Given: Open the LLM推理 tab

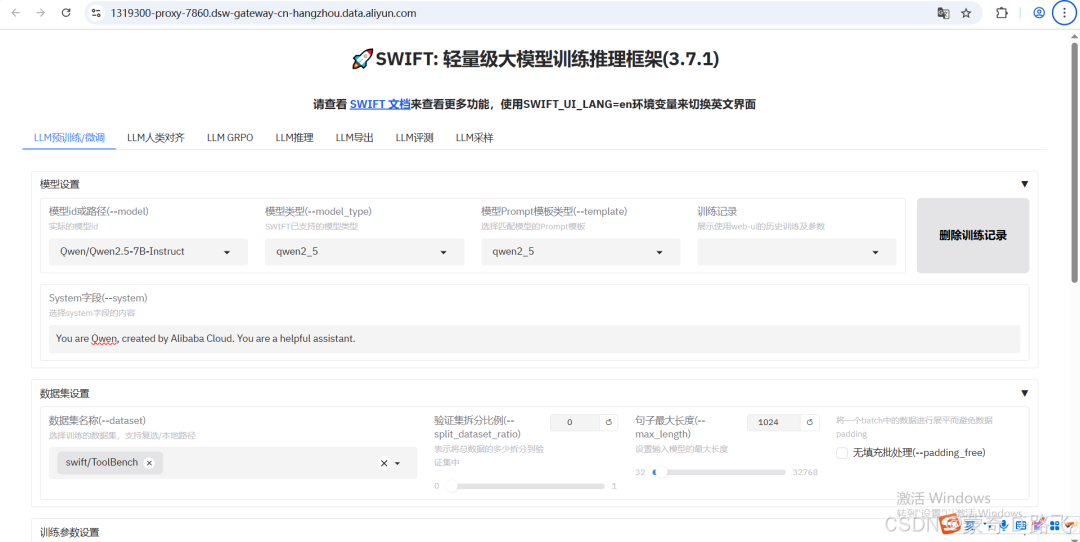Looking at the screenshot, I should pos(294,138).
